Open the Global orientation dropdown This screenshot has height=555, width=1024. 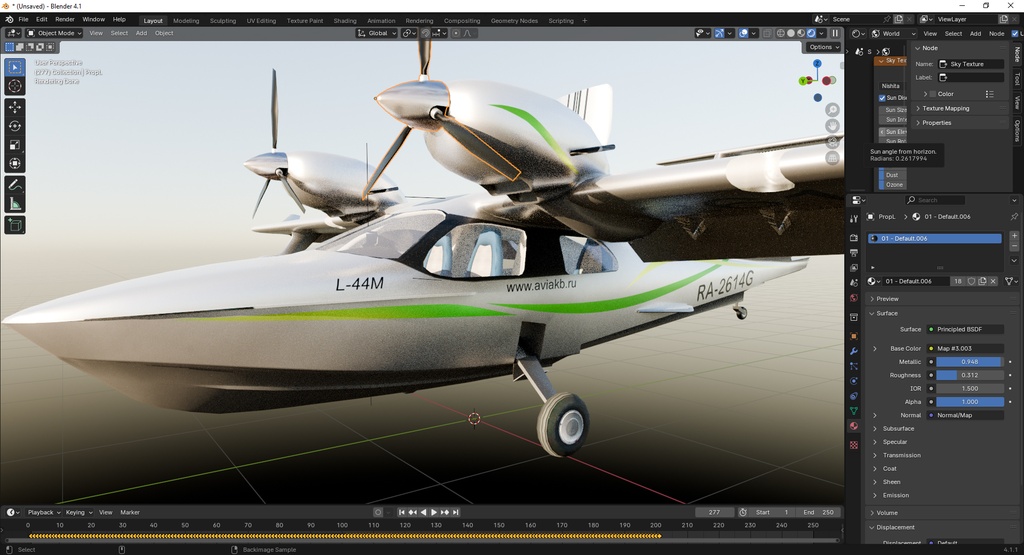tap(377, 33)
